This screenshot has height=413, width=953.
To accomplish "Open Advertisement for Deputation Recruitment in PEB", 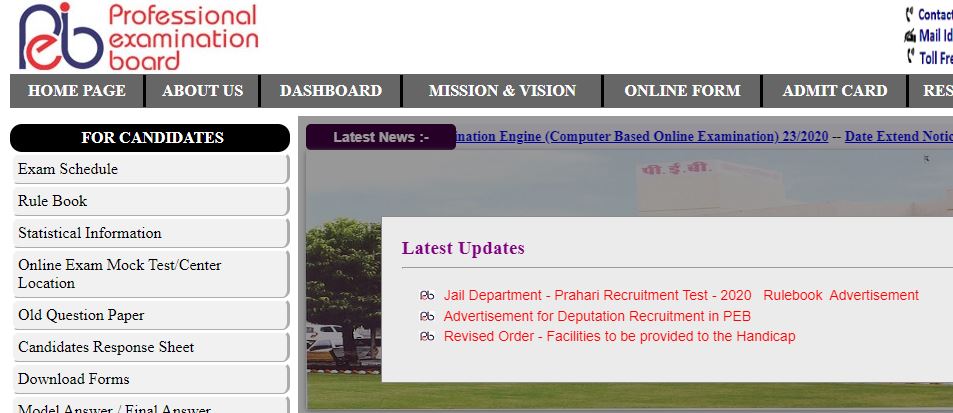I will tap(597, 316).
